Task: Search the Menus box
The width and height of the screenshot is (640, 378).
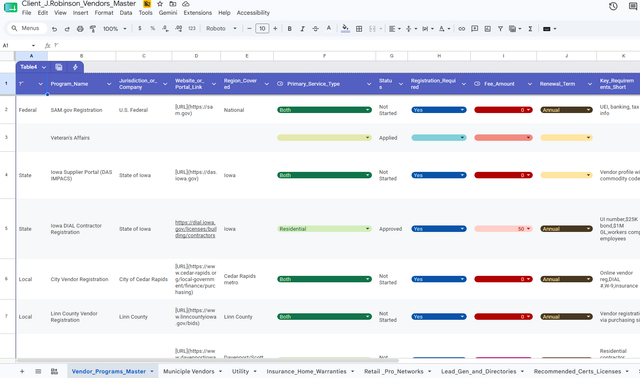Action: click(x=27, y=28)
